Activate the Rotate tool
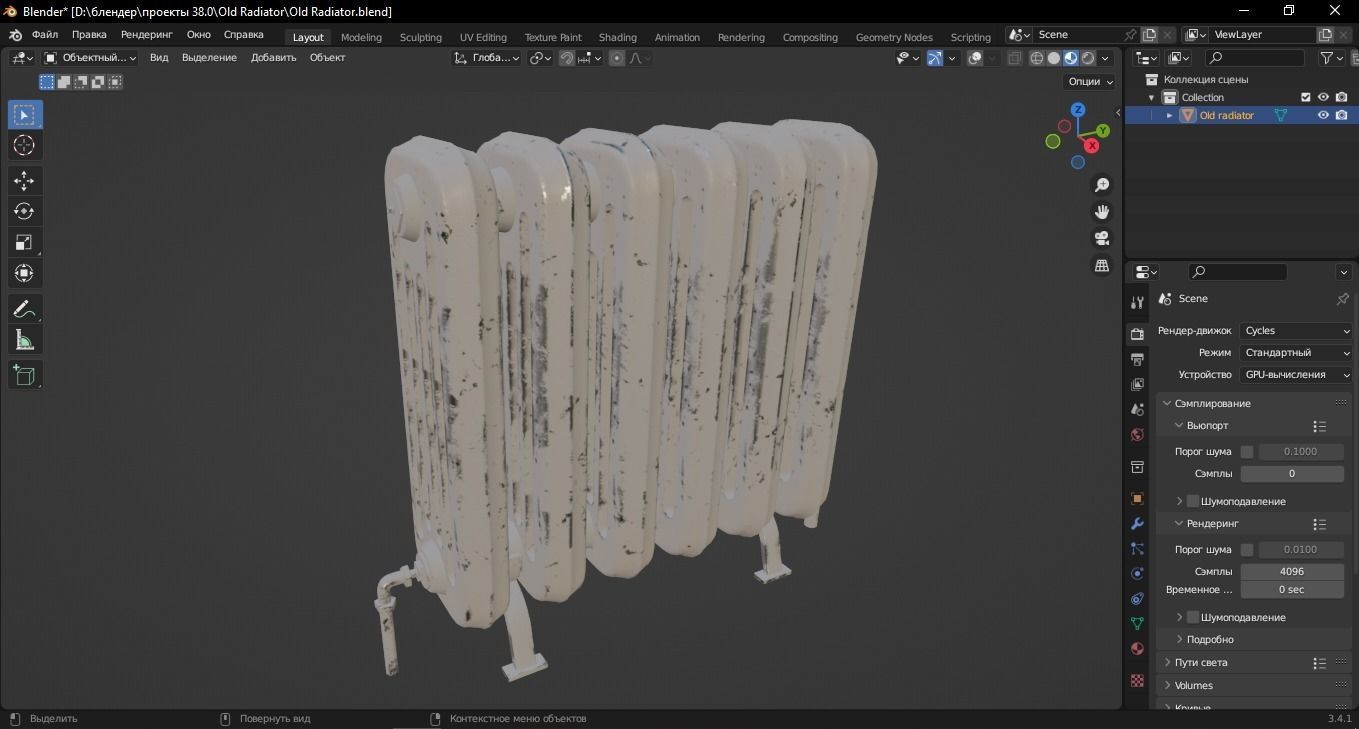 pyautogui.click(x=25, y=211)
